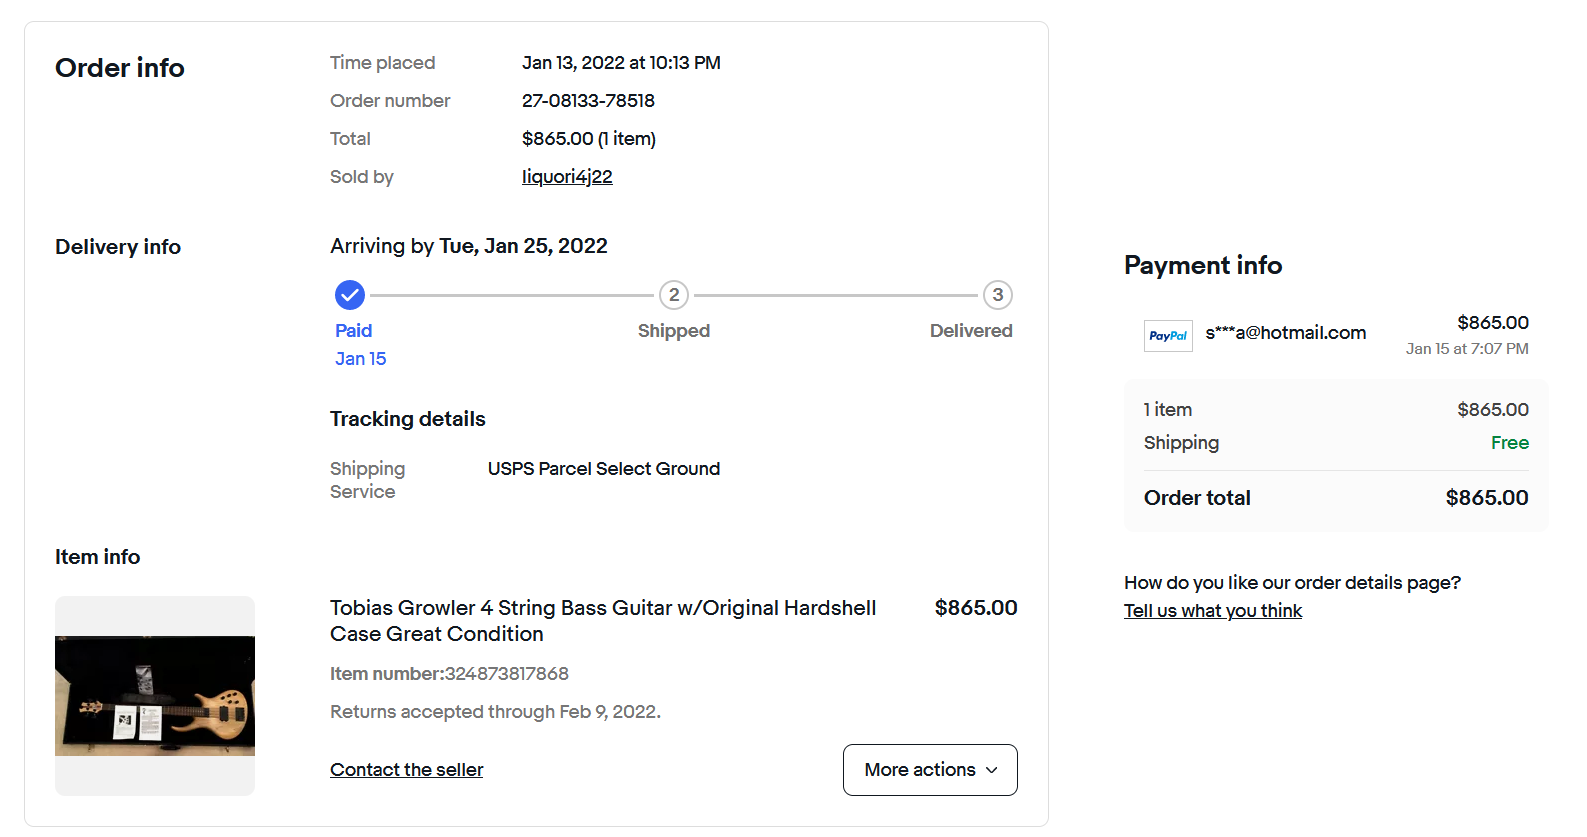Click USPS Parcel Select Ground text

click(604, 469)
